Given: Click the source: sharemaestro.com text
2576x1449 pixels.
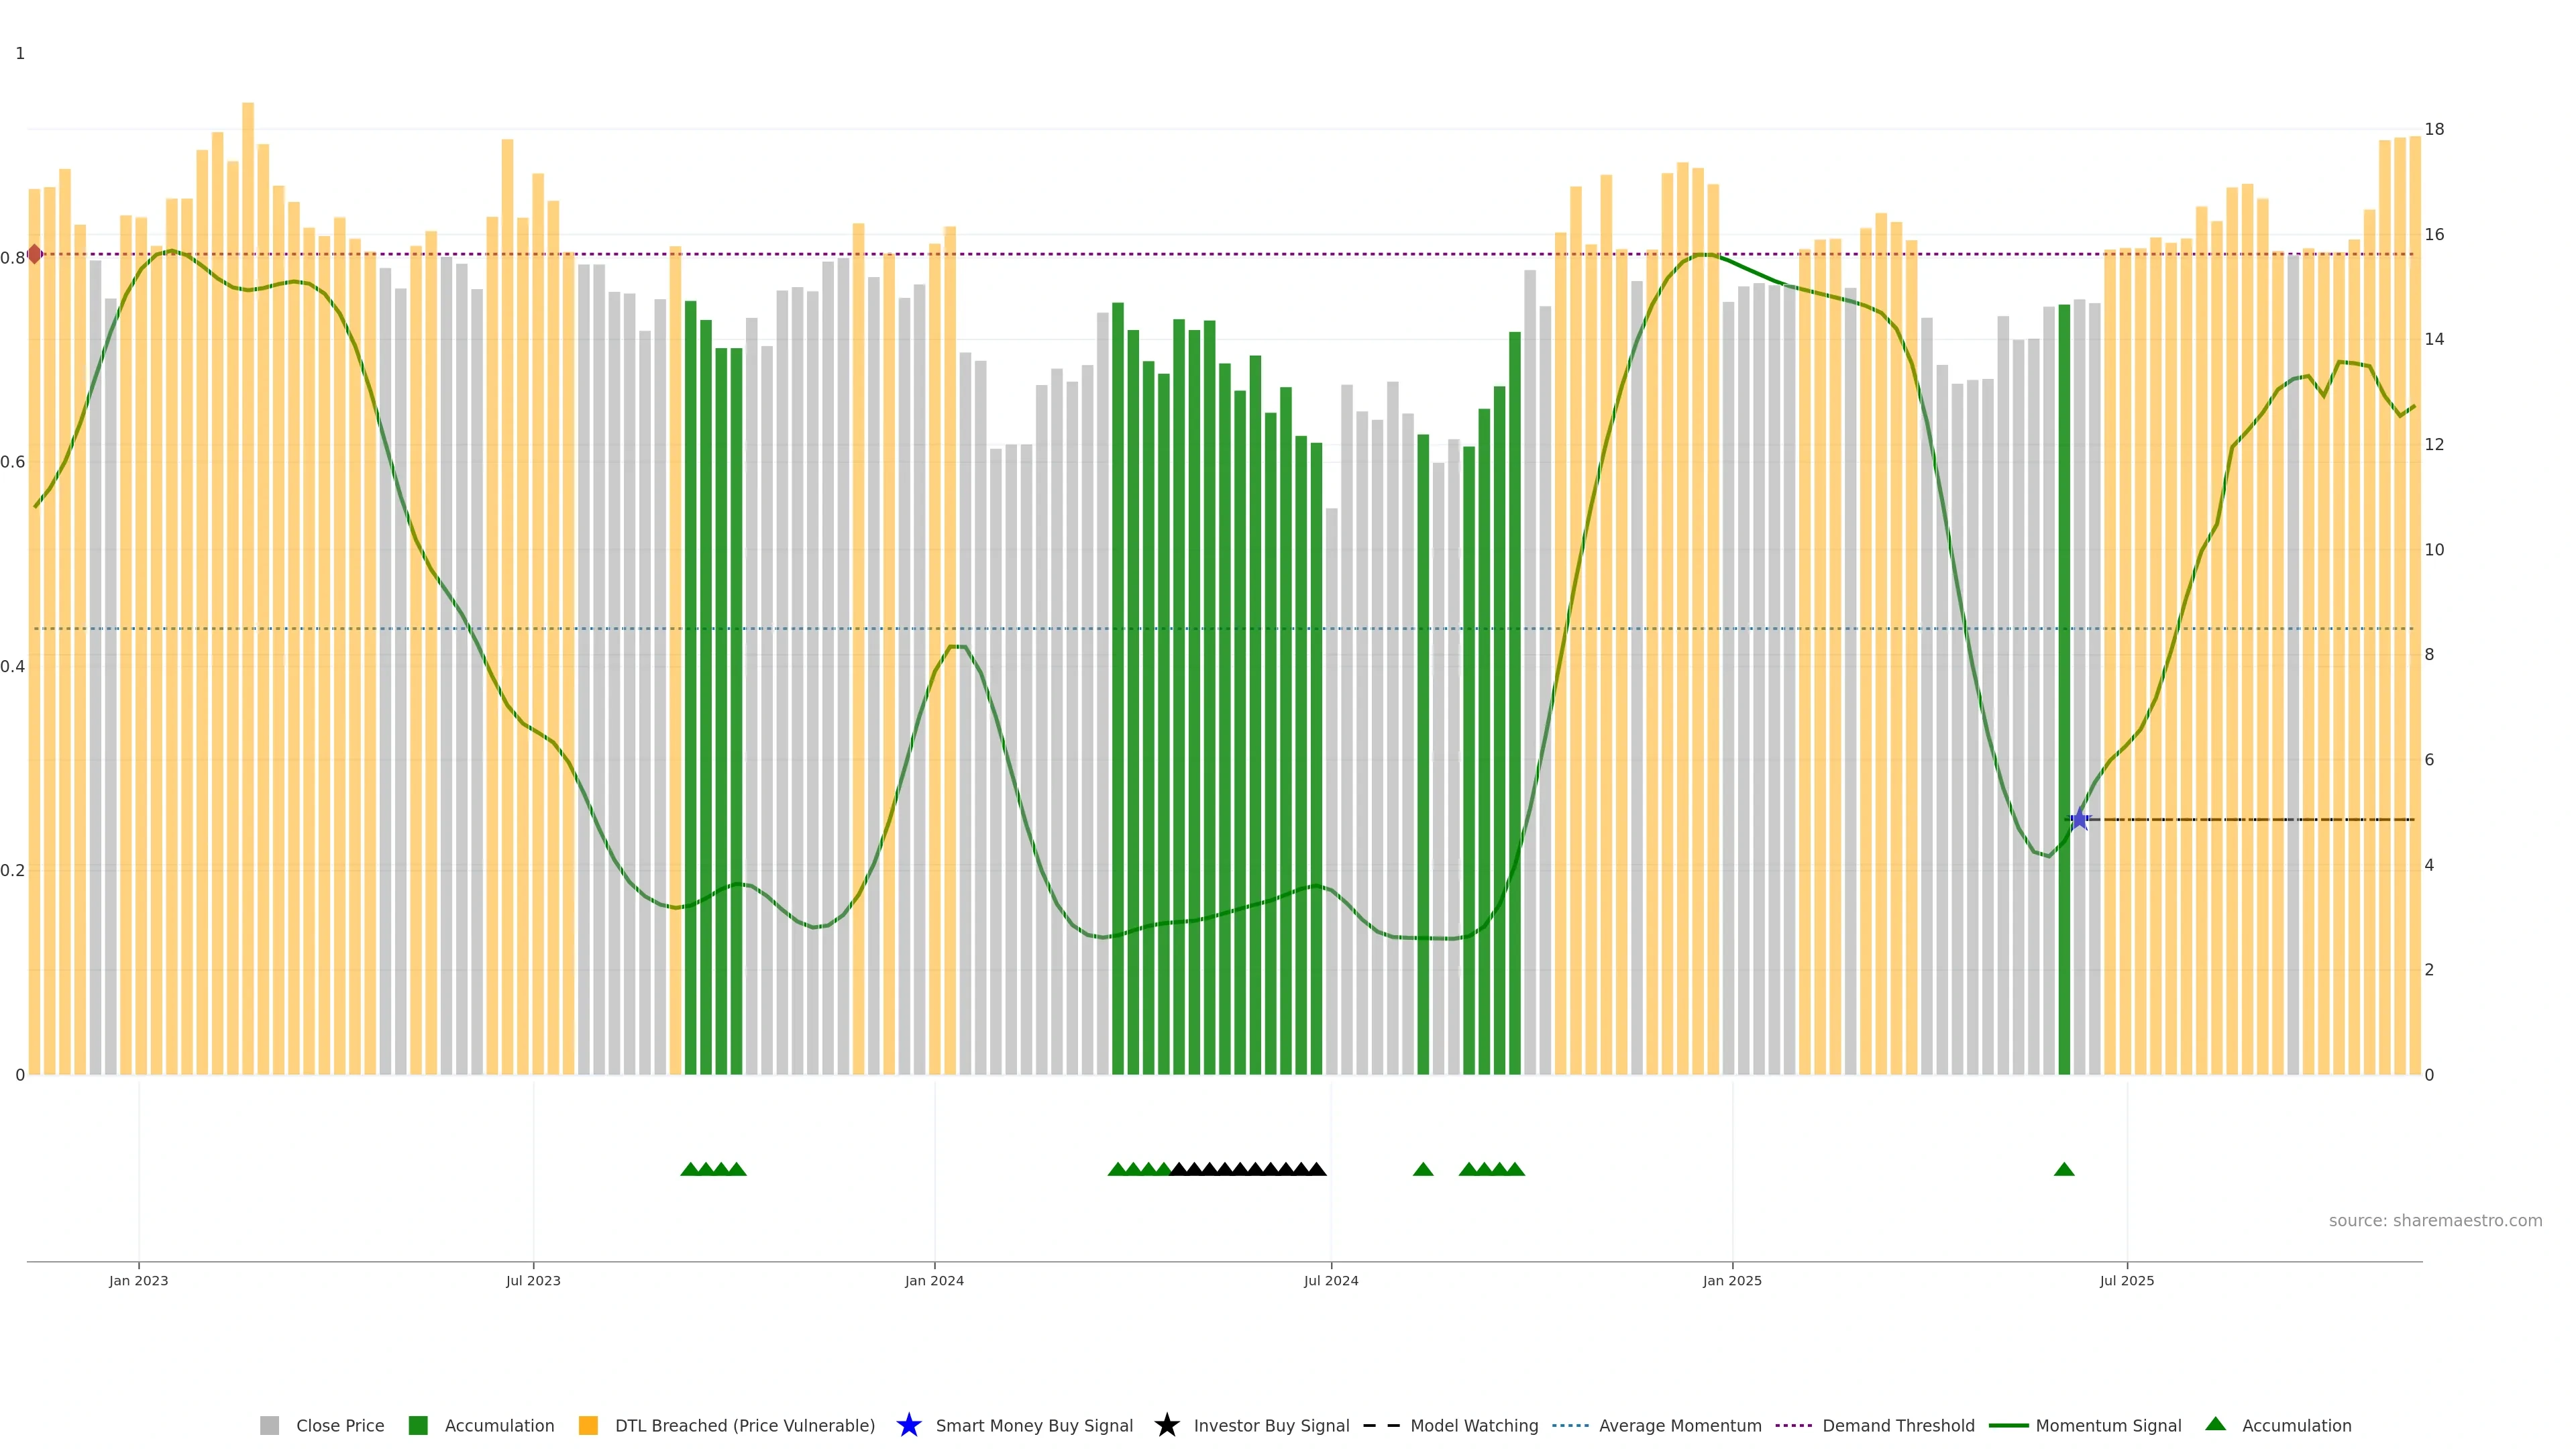Looking at the screenshot, I should 2435,1221.
